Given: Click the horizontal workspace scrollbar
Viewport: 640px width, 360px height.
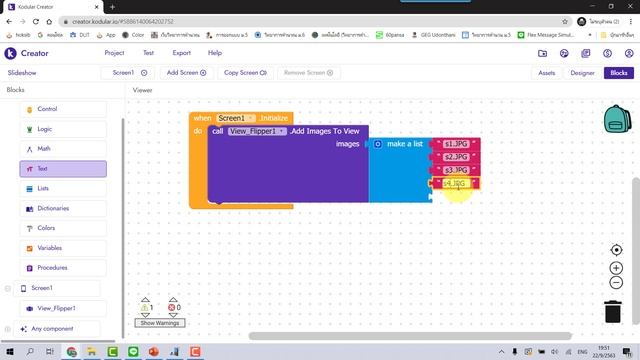Looking at the screenshot, I should click(410, 336).
